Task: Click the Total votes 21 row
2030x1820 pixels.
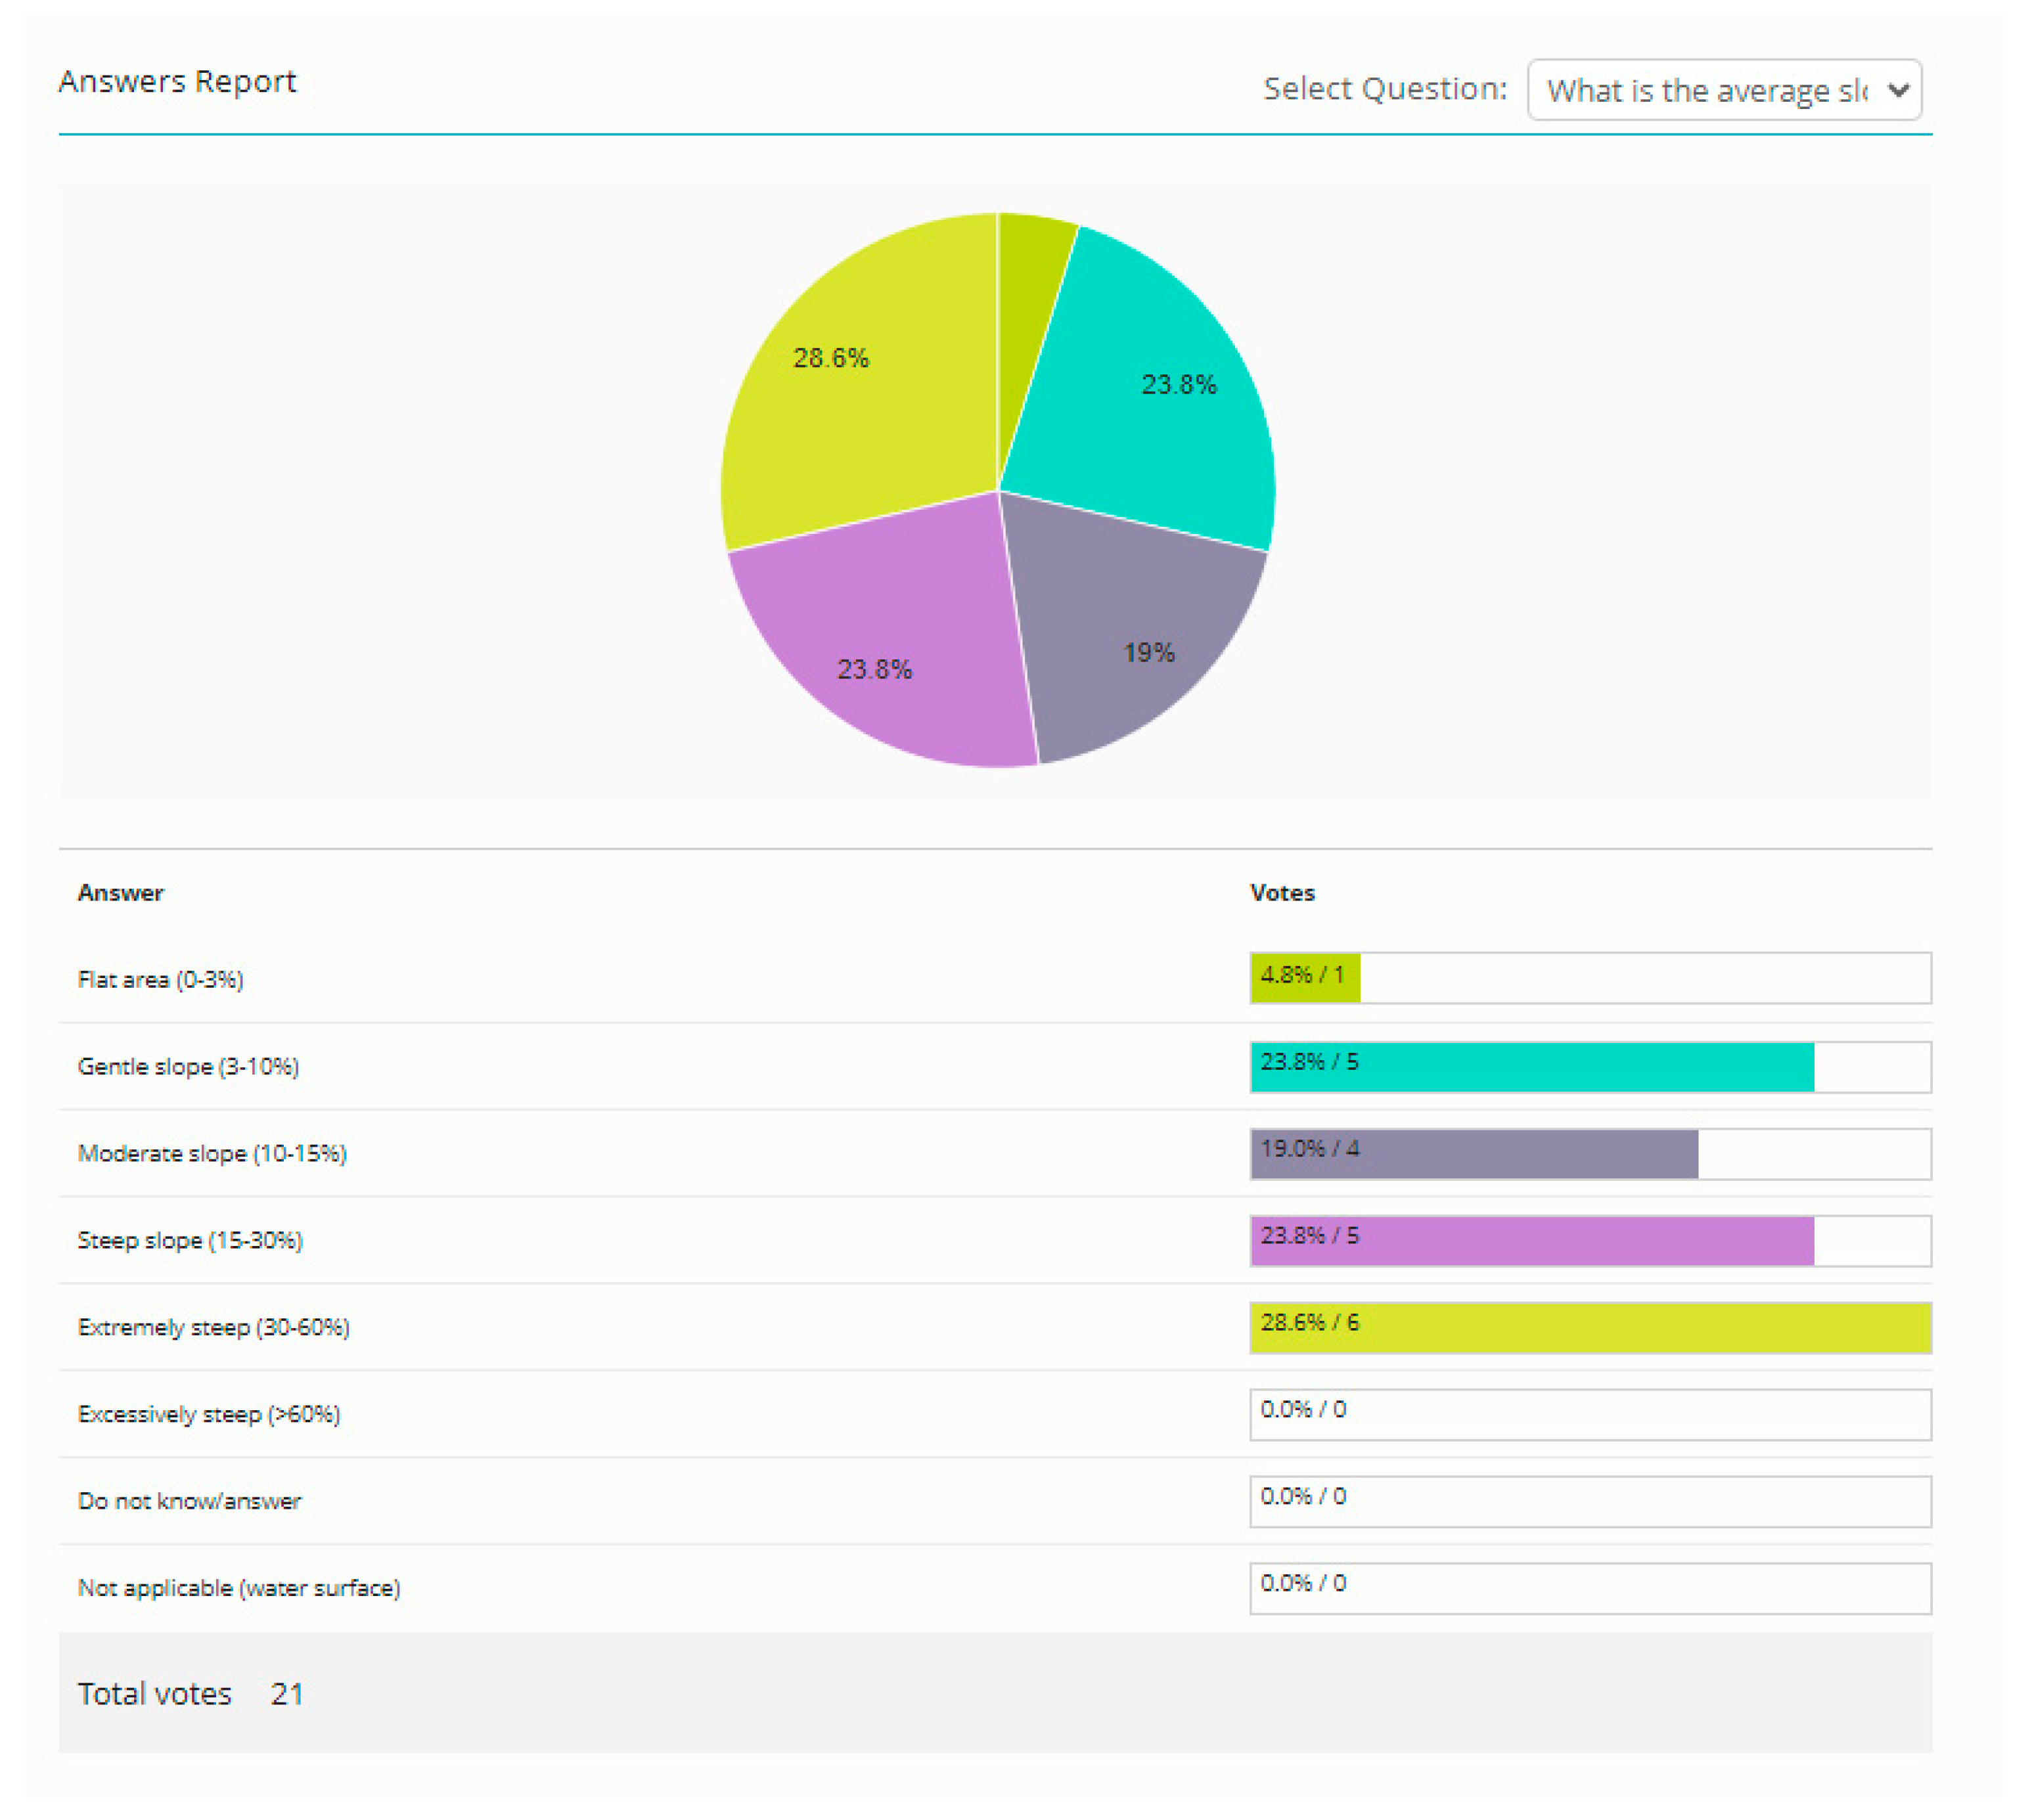Action: click(190, 1693)
